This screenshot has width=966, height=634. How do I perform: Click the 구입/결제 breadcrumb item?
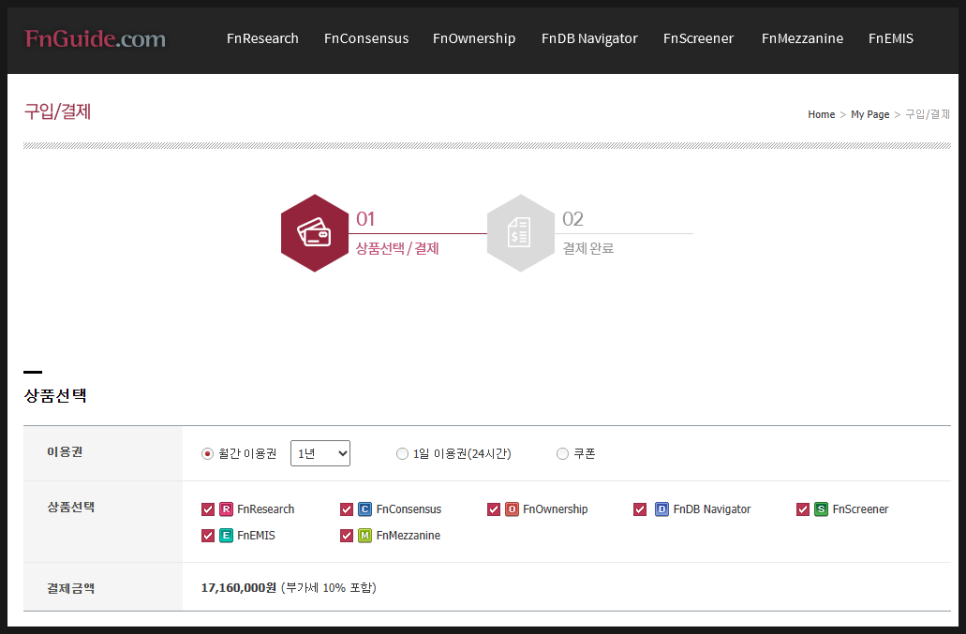tap(927, 115)
